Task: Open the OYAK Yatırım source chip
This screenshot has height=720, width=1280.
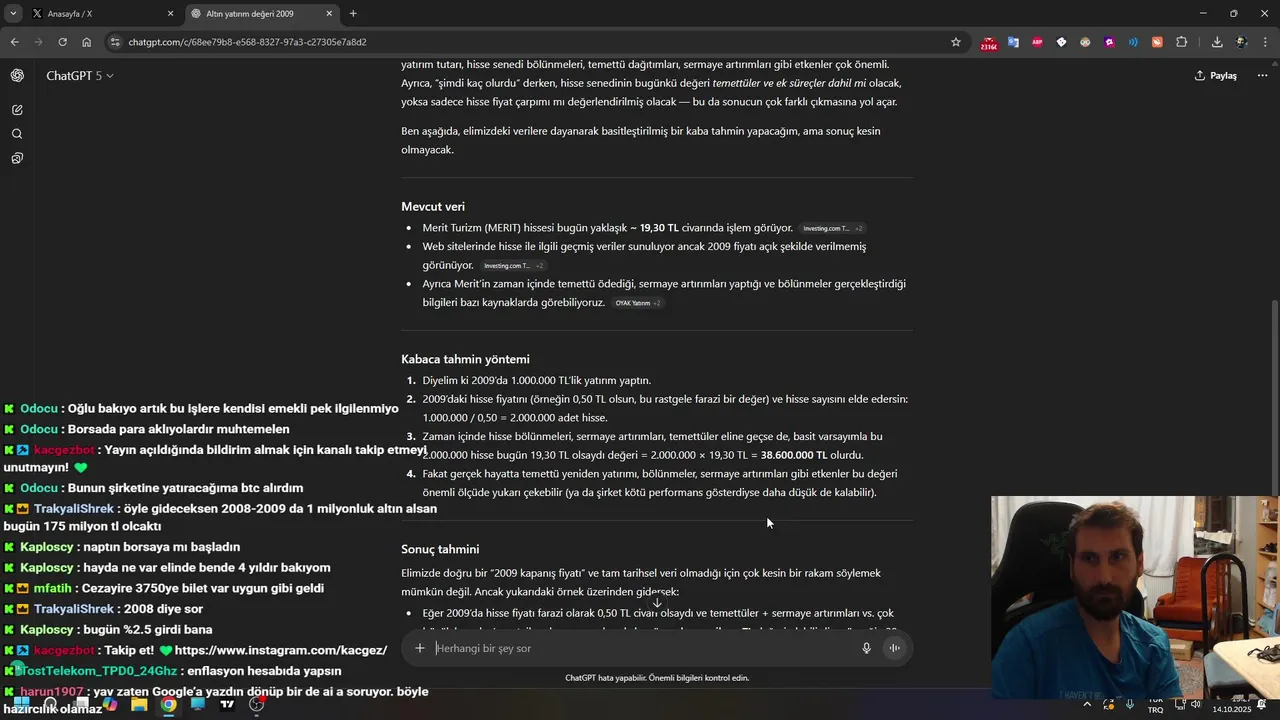Action: [638, 303]
